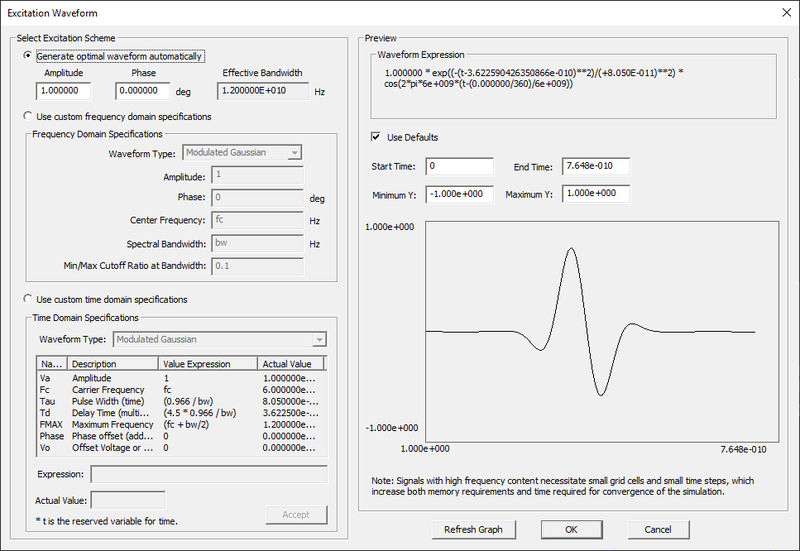Expand time domain Waveform Type dropdown
Screen dimensions: 800x551
pos(318,339)
